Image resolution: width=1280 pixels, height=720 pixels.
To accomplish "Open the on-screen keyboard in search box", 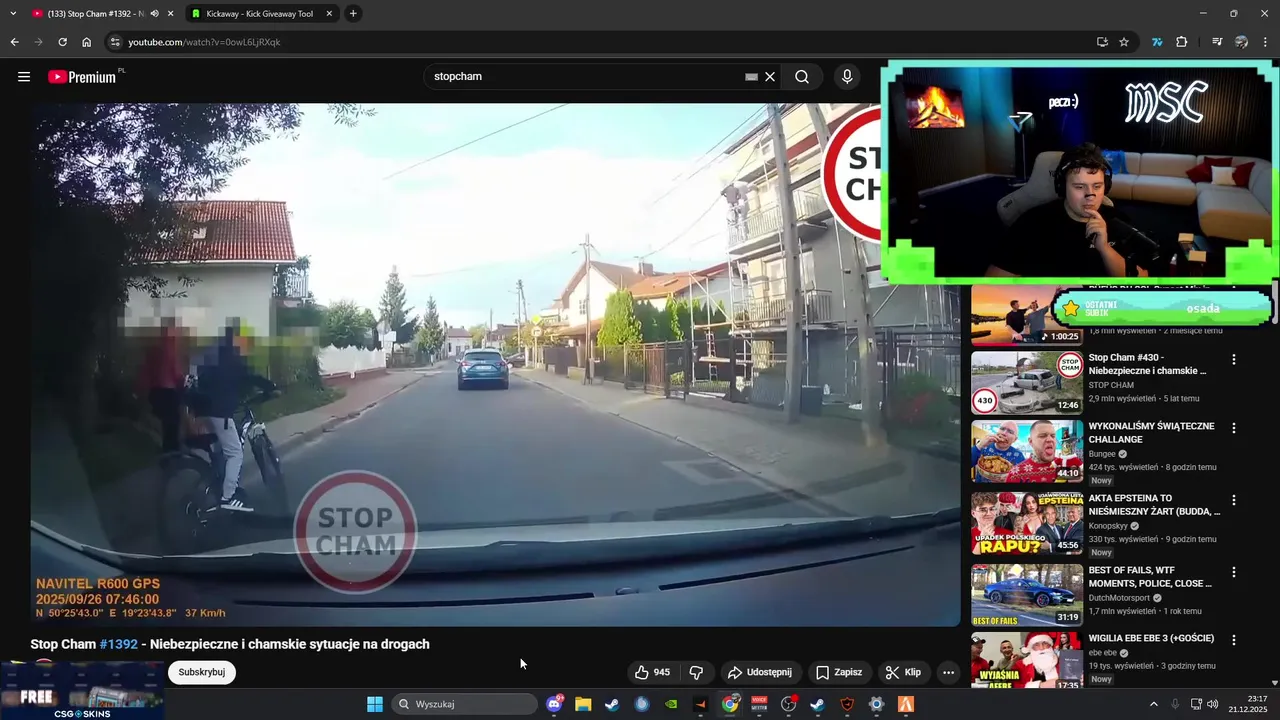I will click(751, 77).
